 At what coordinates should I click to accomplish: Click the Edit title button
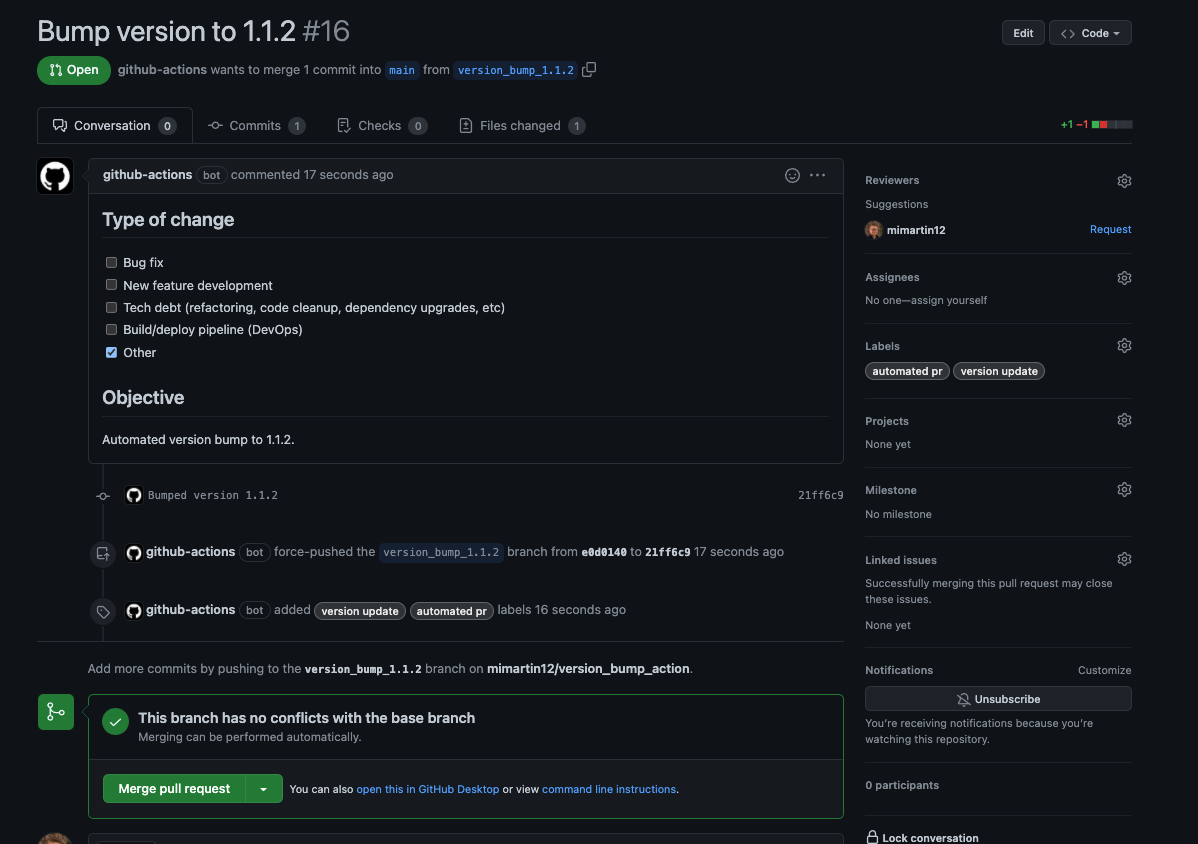(1023, 33)
